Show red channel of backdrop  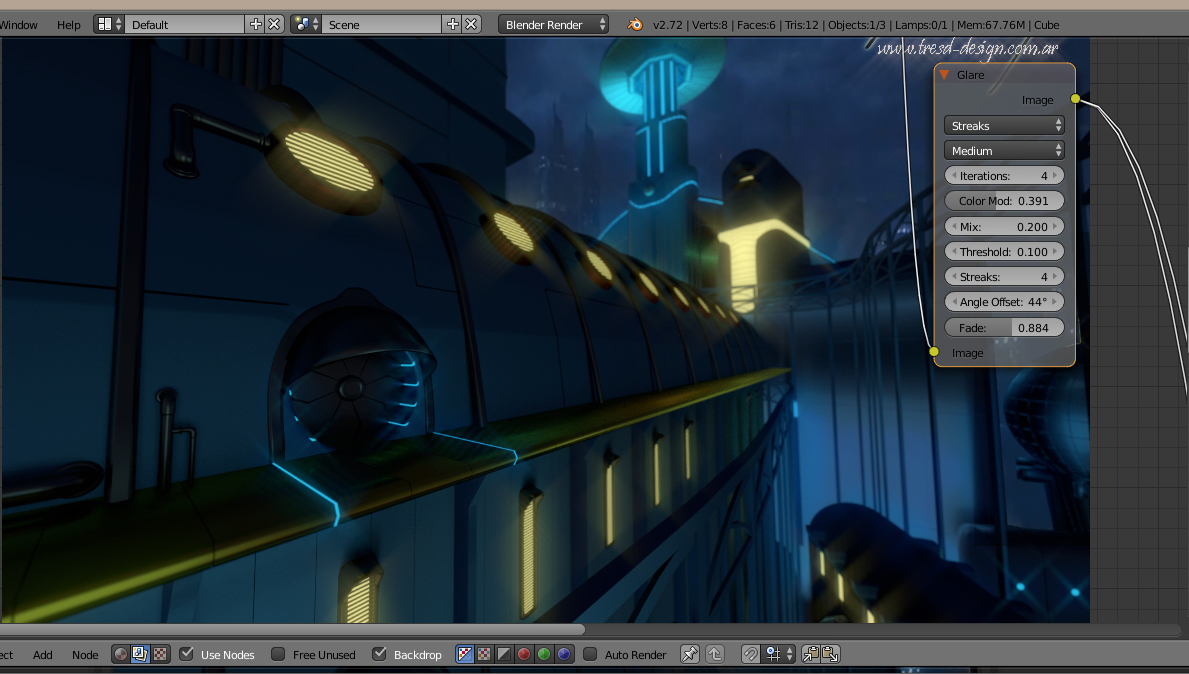524,654
